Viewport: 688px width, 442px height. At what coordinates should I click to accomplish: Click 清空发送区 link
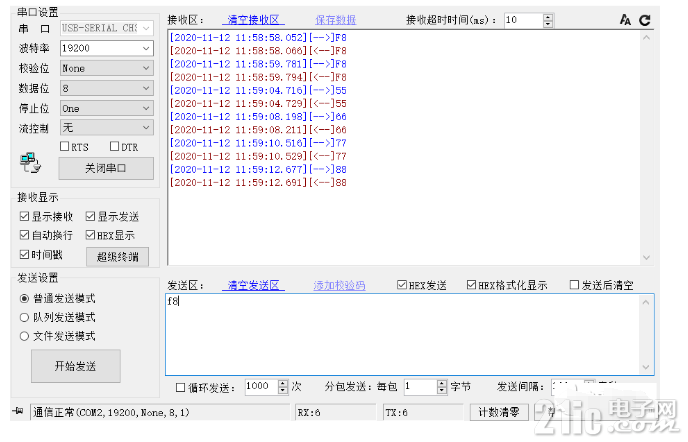[x=254, y=285]
